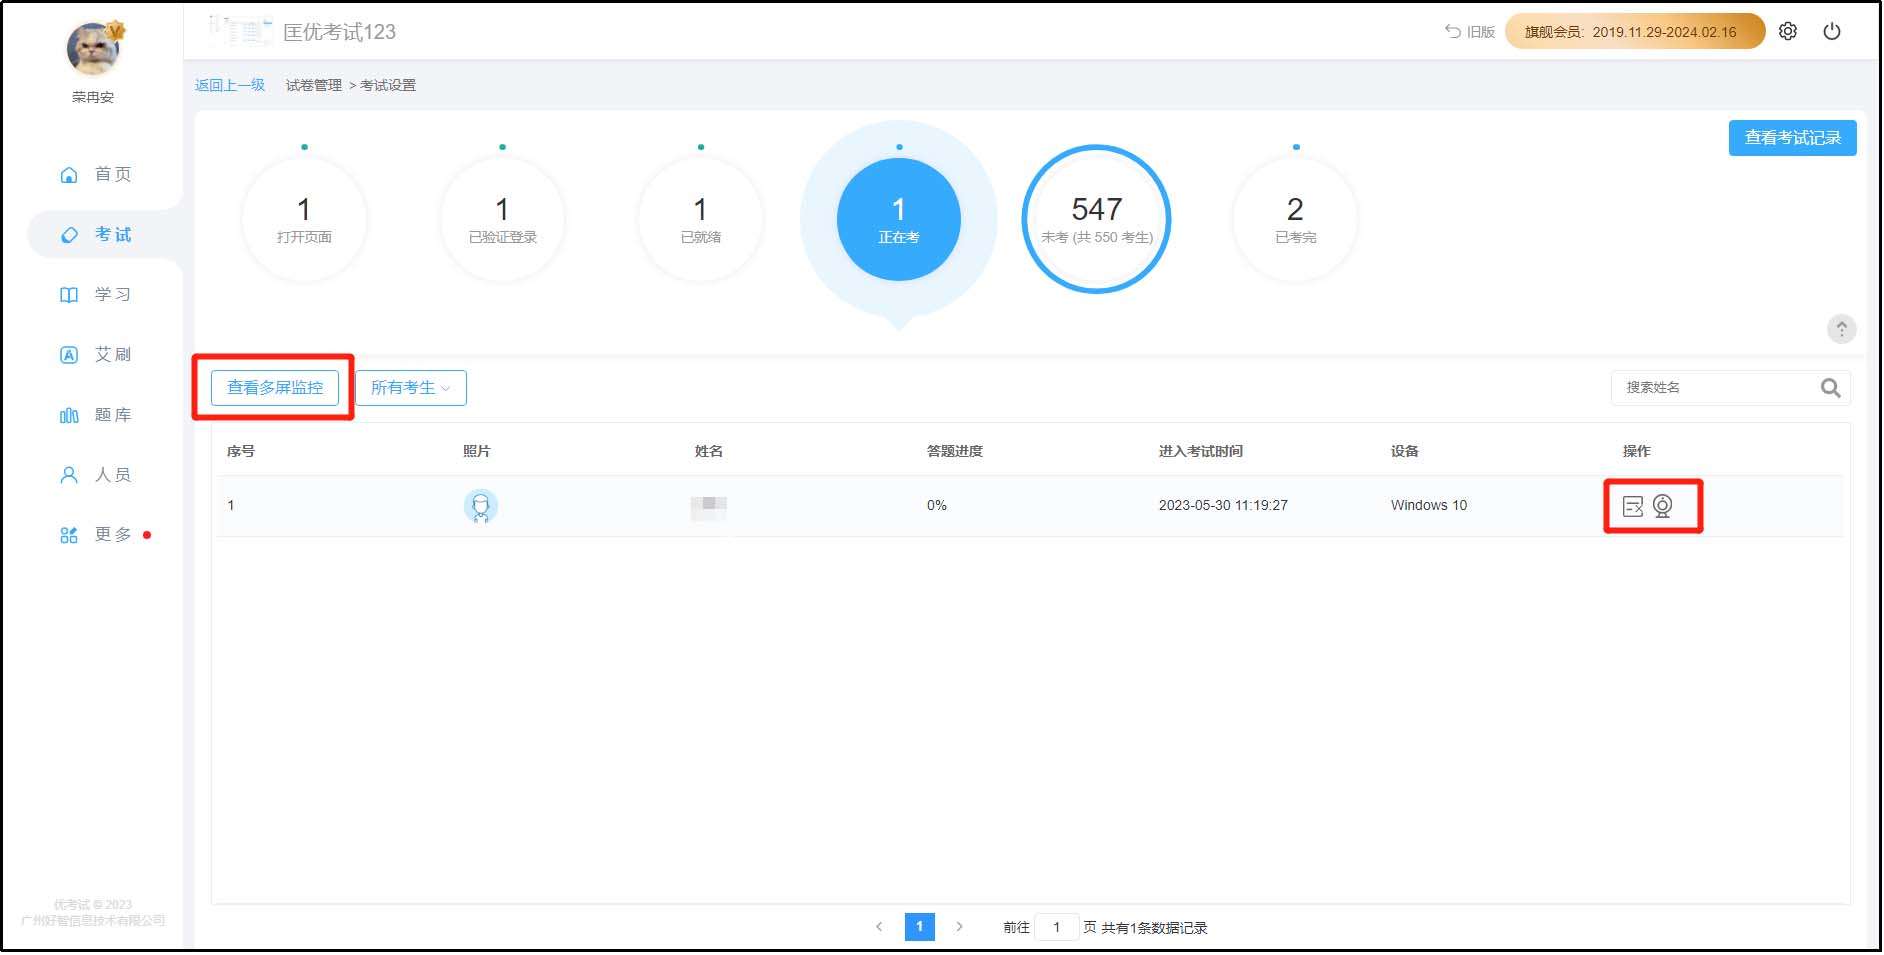The image size is (1884, 955).
Task: Click the power logout icon
Action: click(x=1833, y=32)
